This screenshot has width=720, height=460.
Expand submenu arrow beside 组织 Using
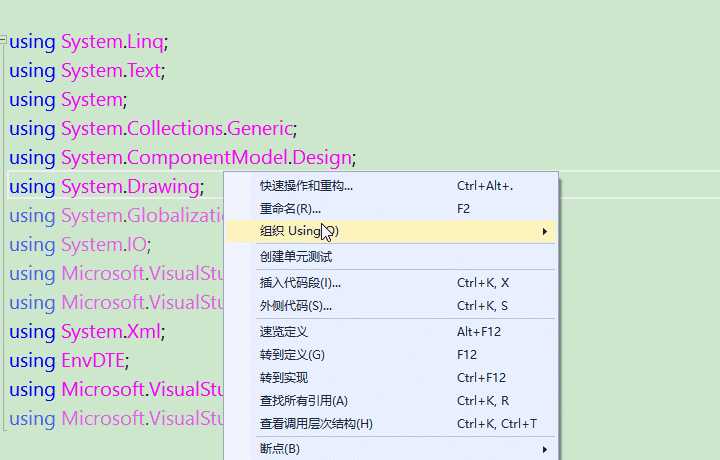[545, 231]
